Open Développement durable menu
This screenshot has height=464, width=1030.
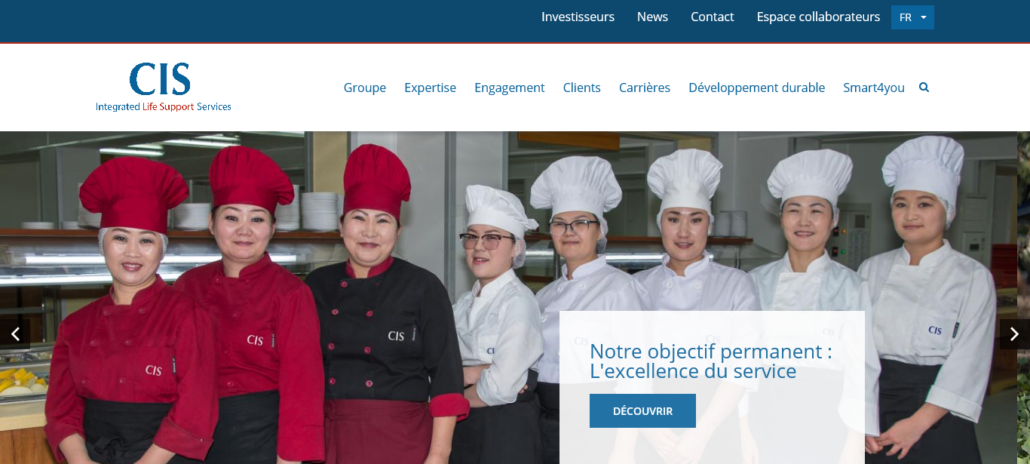[757, 87]
